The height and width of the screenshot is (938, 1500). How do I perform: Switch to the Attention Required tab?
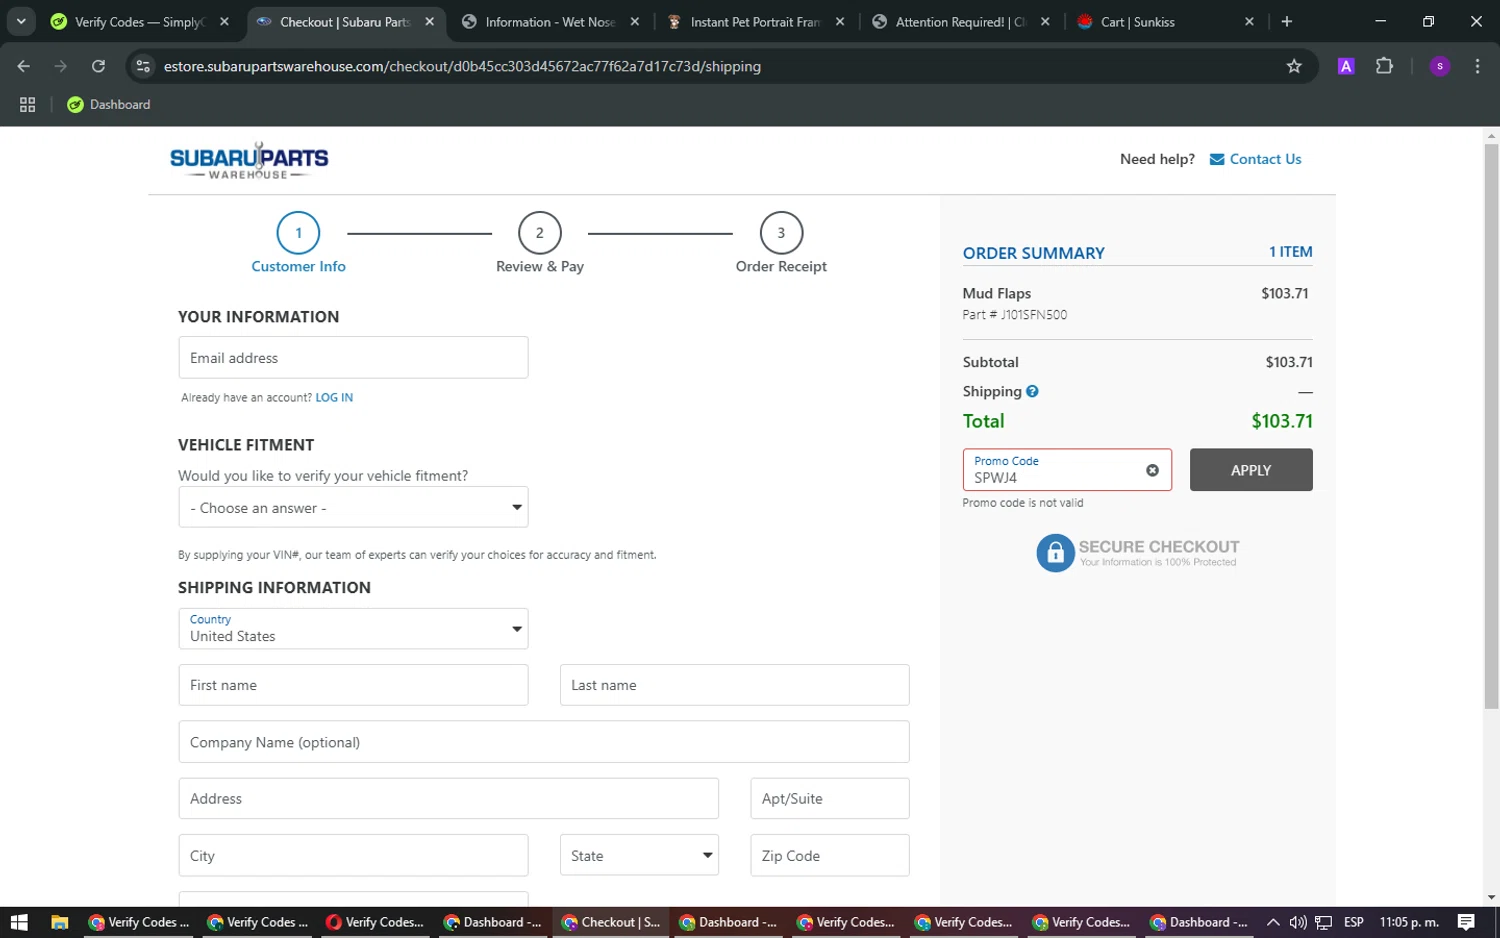960,21
